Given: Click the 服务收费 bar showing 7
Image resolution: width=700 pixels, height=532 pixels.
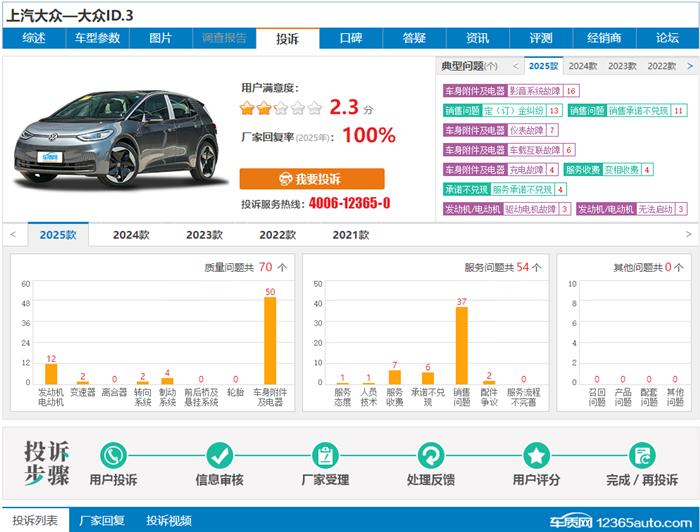Looking at the screenshot, I should 395,377.
